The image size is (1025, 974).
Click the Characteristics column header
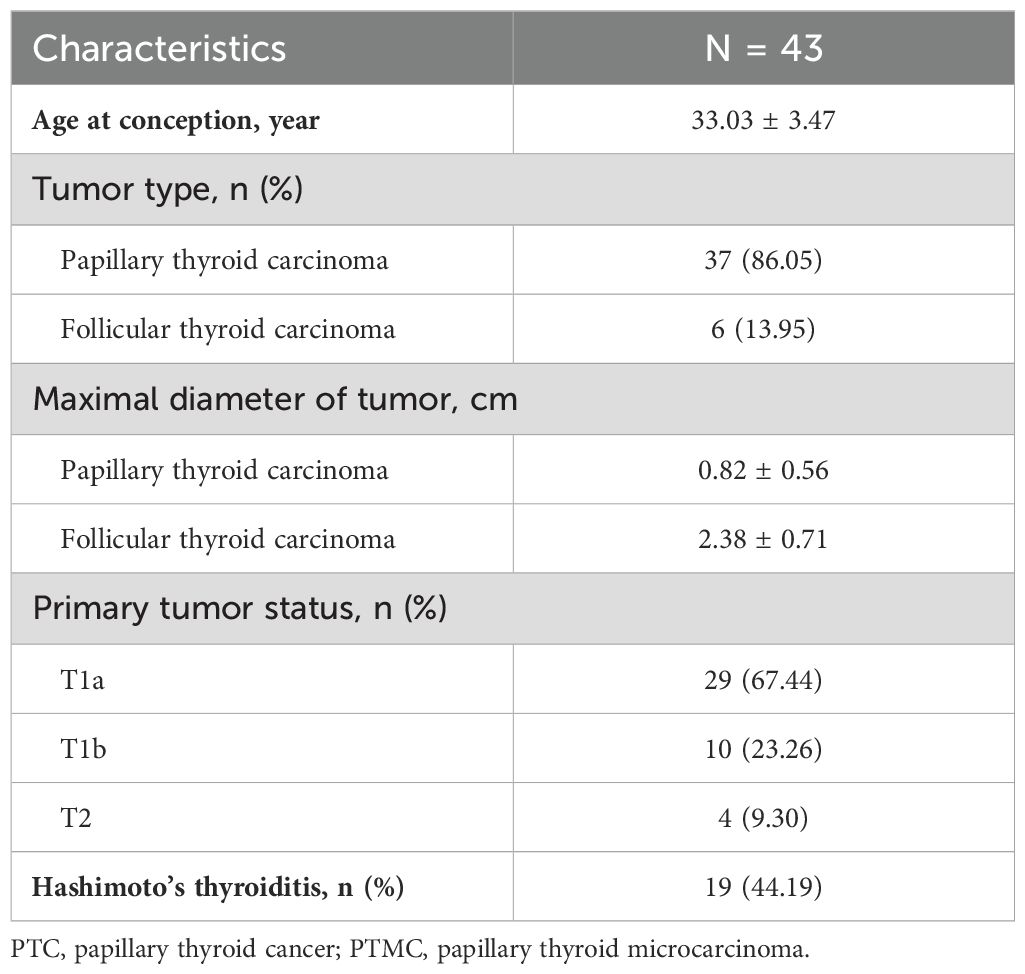click(x=159, y=48)
